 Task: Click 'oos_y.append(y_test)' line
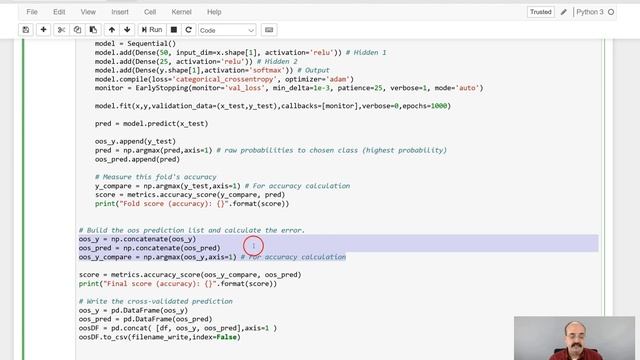pyautogui.click(x=135, y=141)
